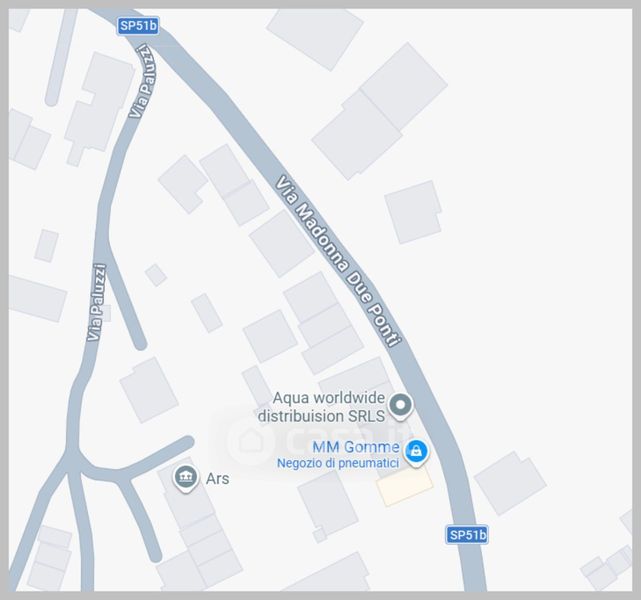This screenshot has height=600, width=641.
Task: Click the lower Via Paluzzi street label
Action: [97, 302]
